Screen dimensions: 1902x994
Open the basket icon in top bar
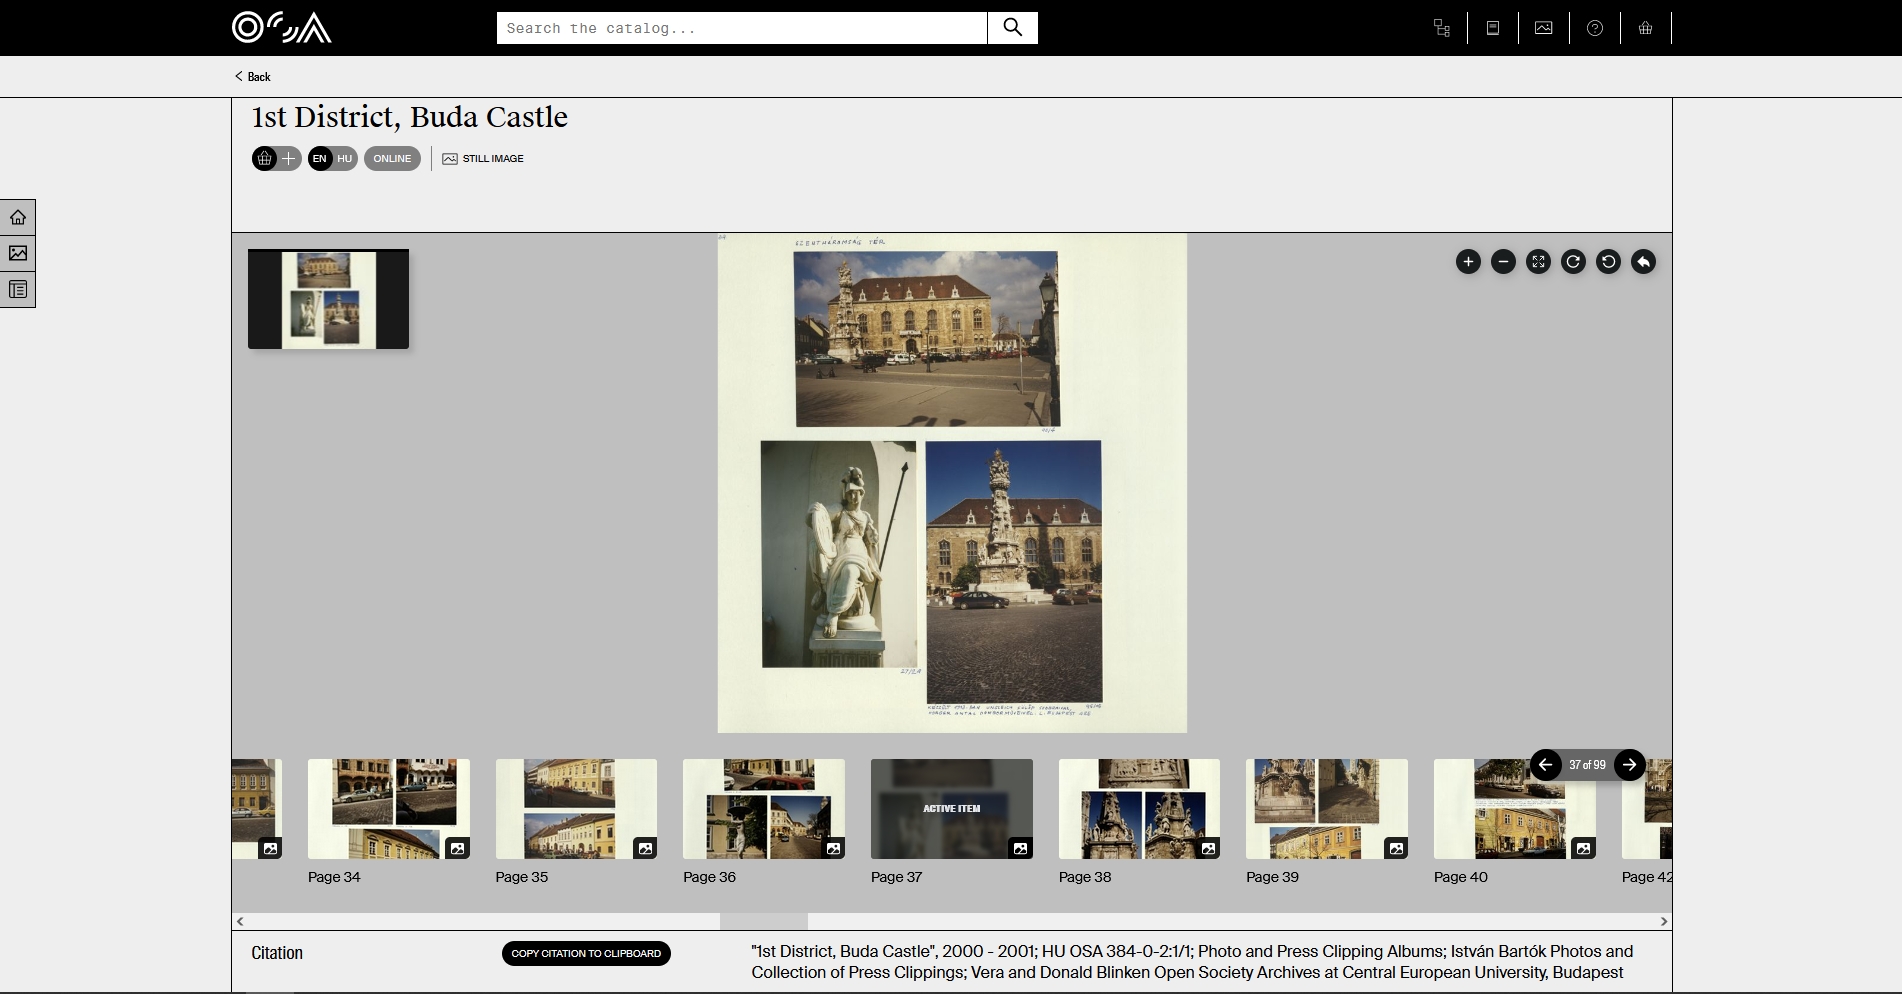click(1645, 28)
